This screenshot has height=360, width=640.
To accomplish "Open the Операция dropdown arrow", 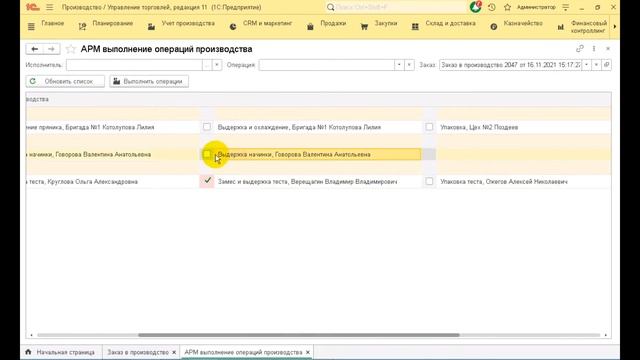I will click(x=399, y=65).
